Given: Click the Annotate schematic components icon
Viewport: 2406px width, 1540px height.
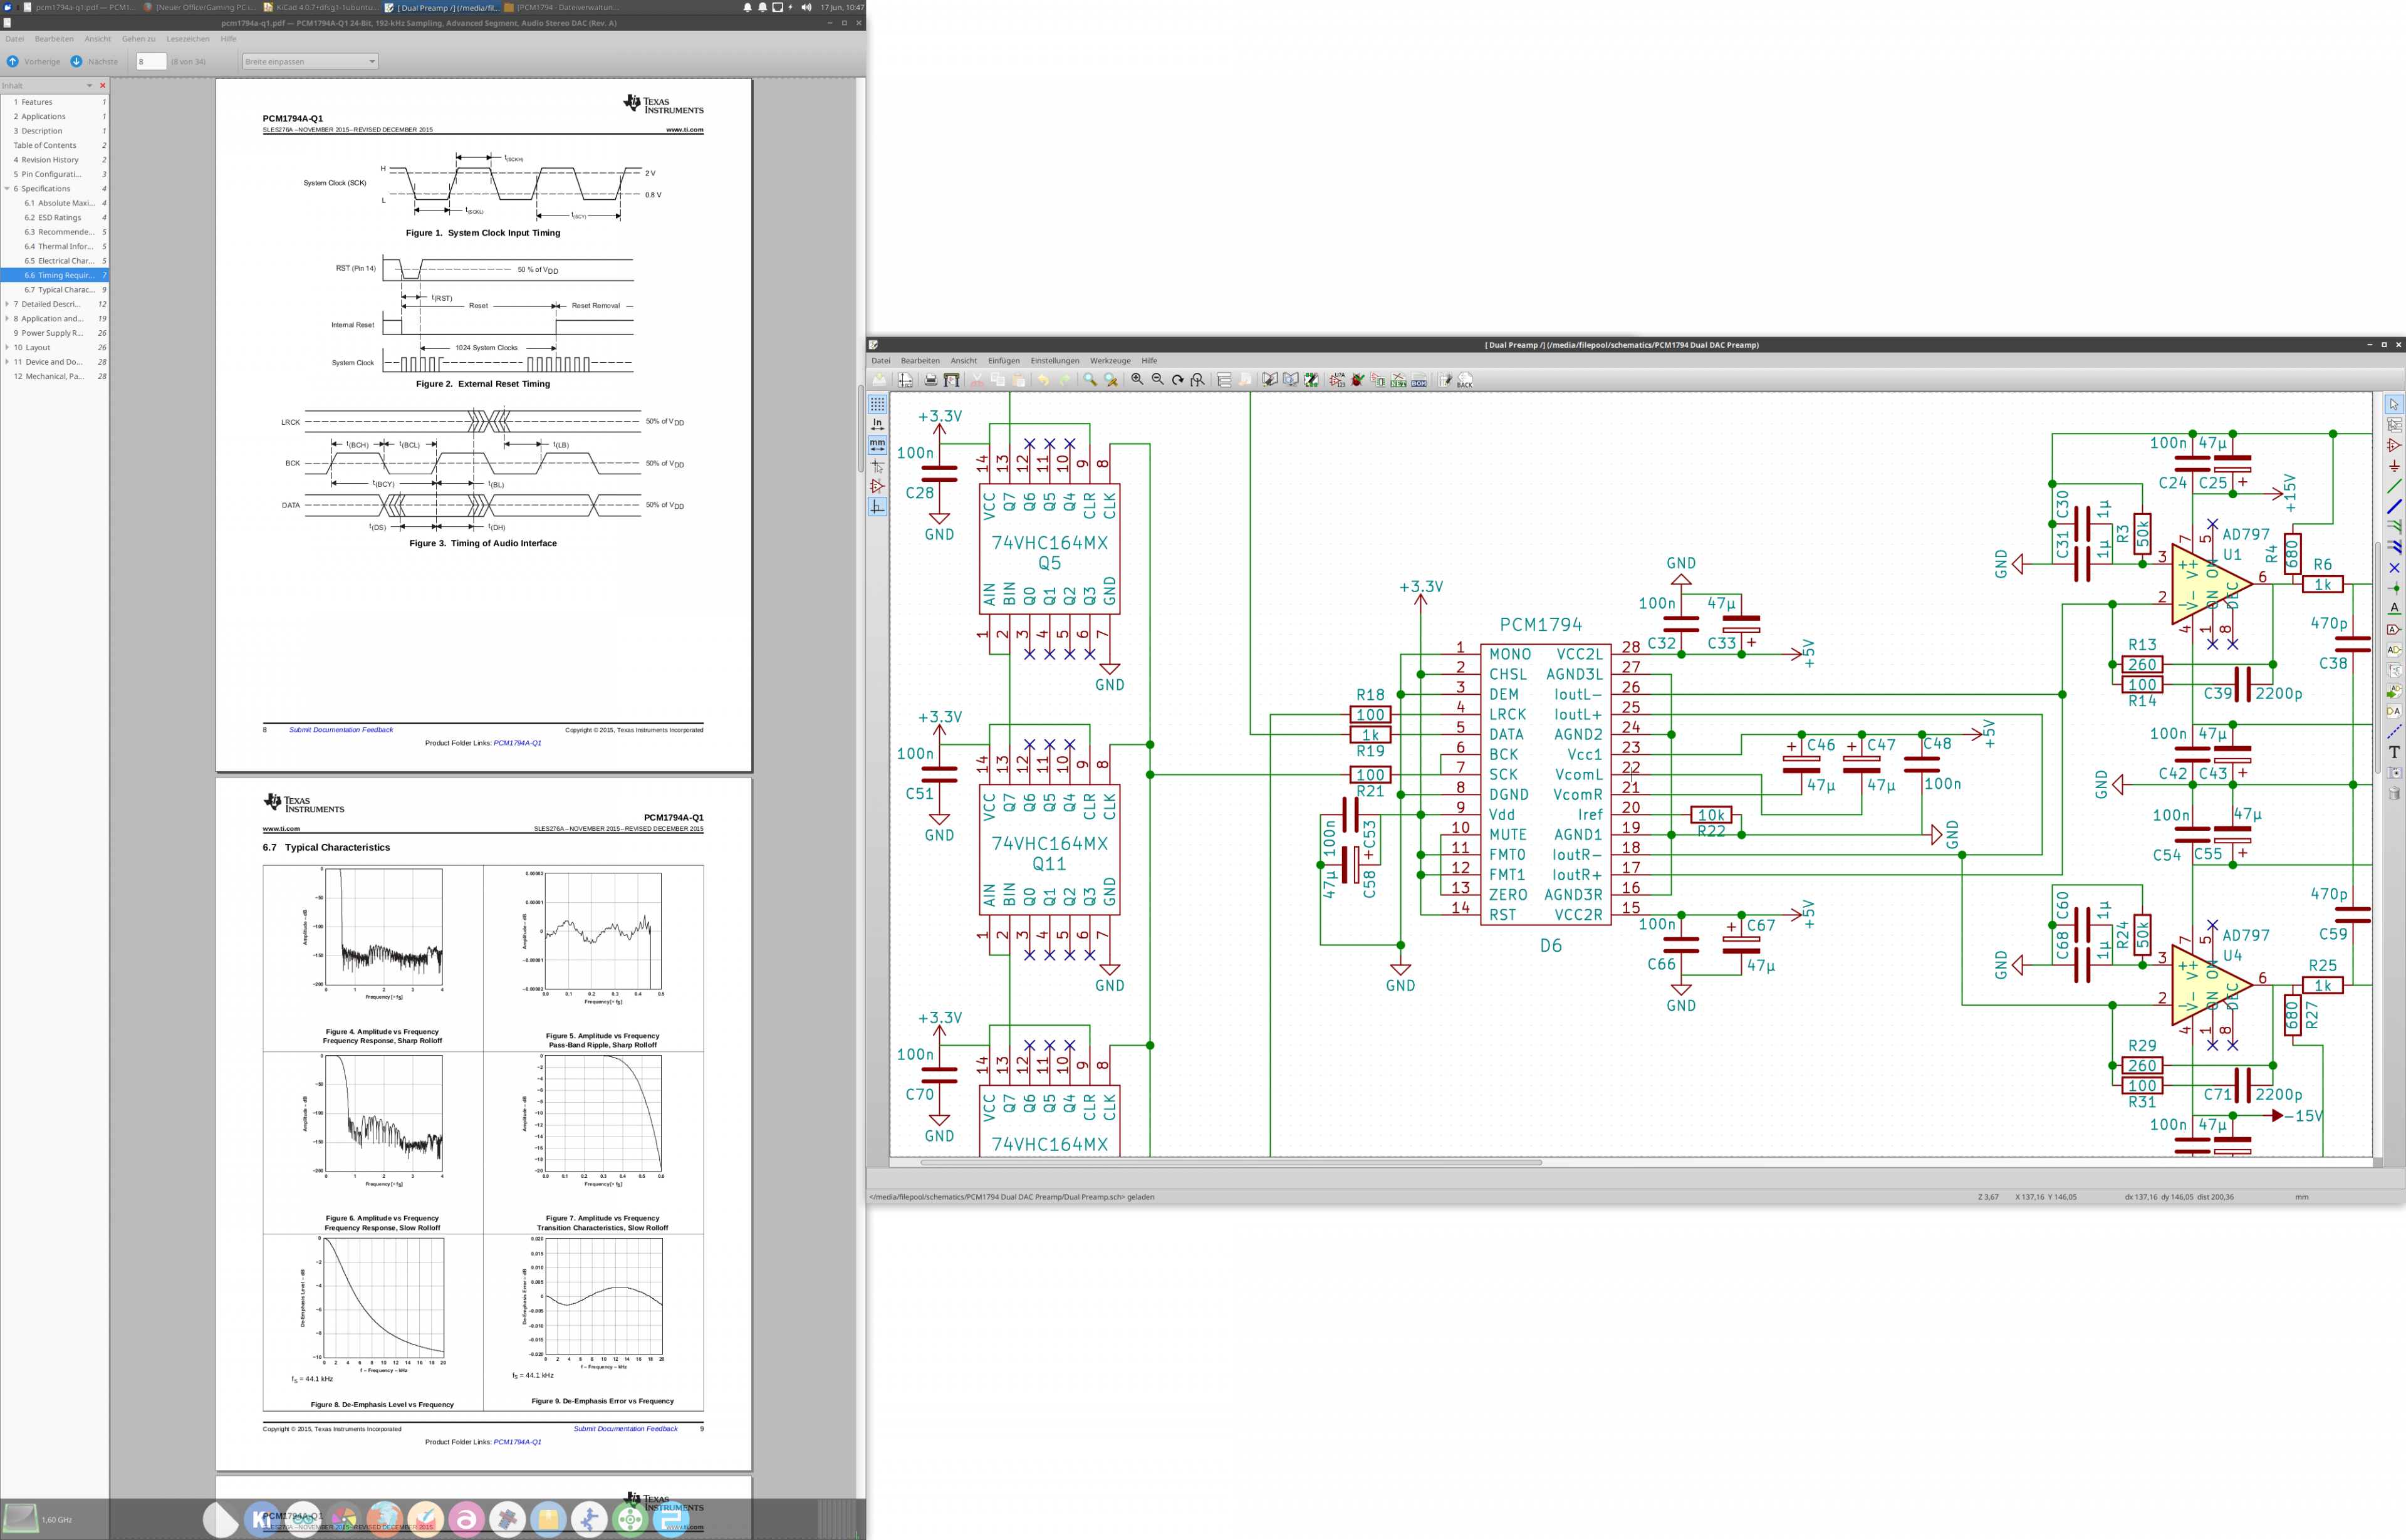Looking at the screenshot, I should (x=1337, y=380).
